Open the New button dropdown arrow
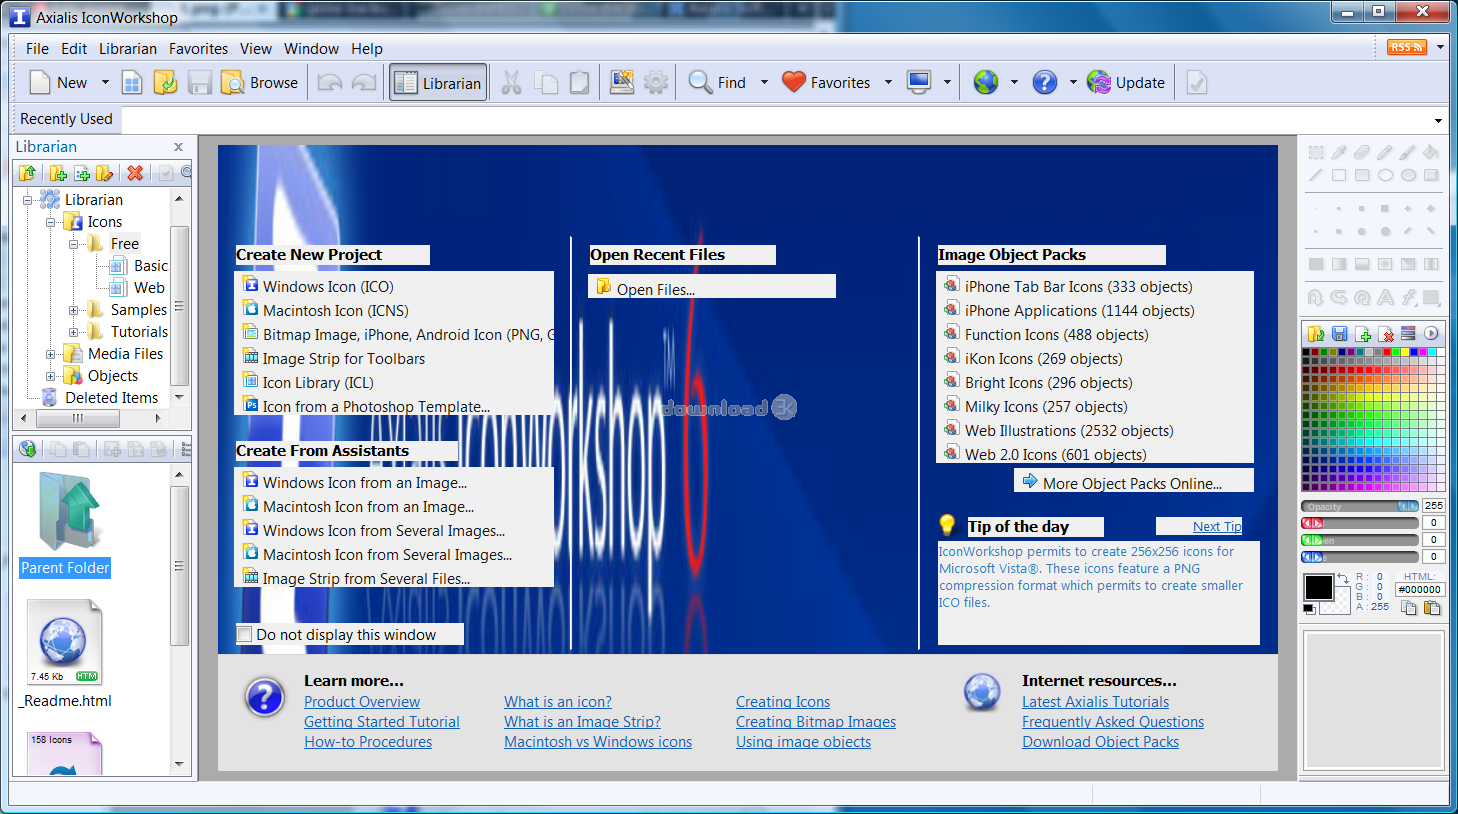The width and height of the screenshot is (1458, 814). point(105,82)
